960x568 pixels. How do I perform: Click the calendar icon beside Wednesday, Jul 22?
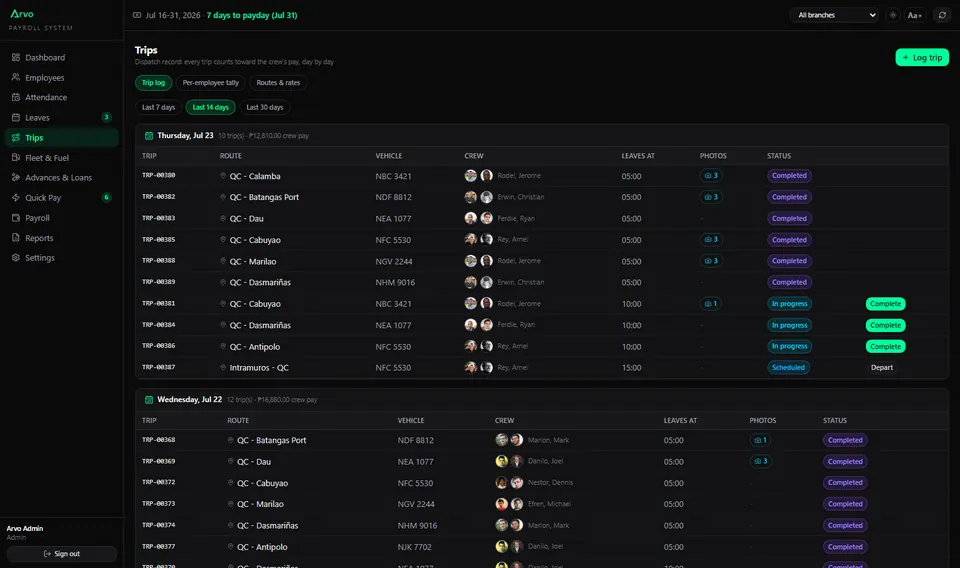(149, 400)
